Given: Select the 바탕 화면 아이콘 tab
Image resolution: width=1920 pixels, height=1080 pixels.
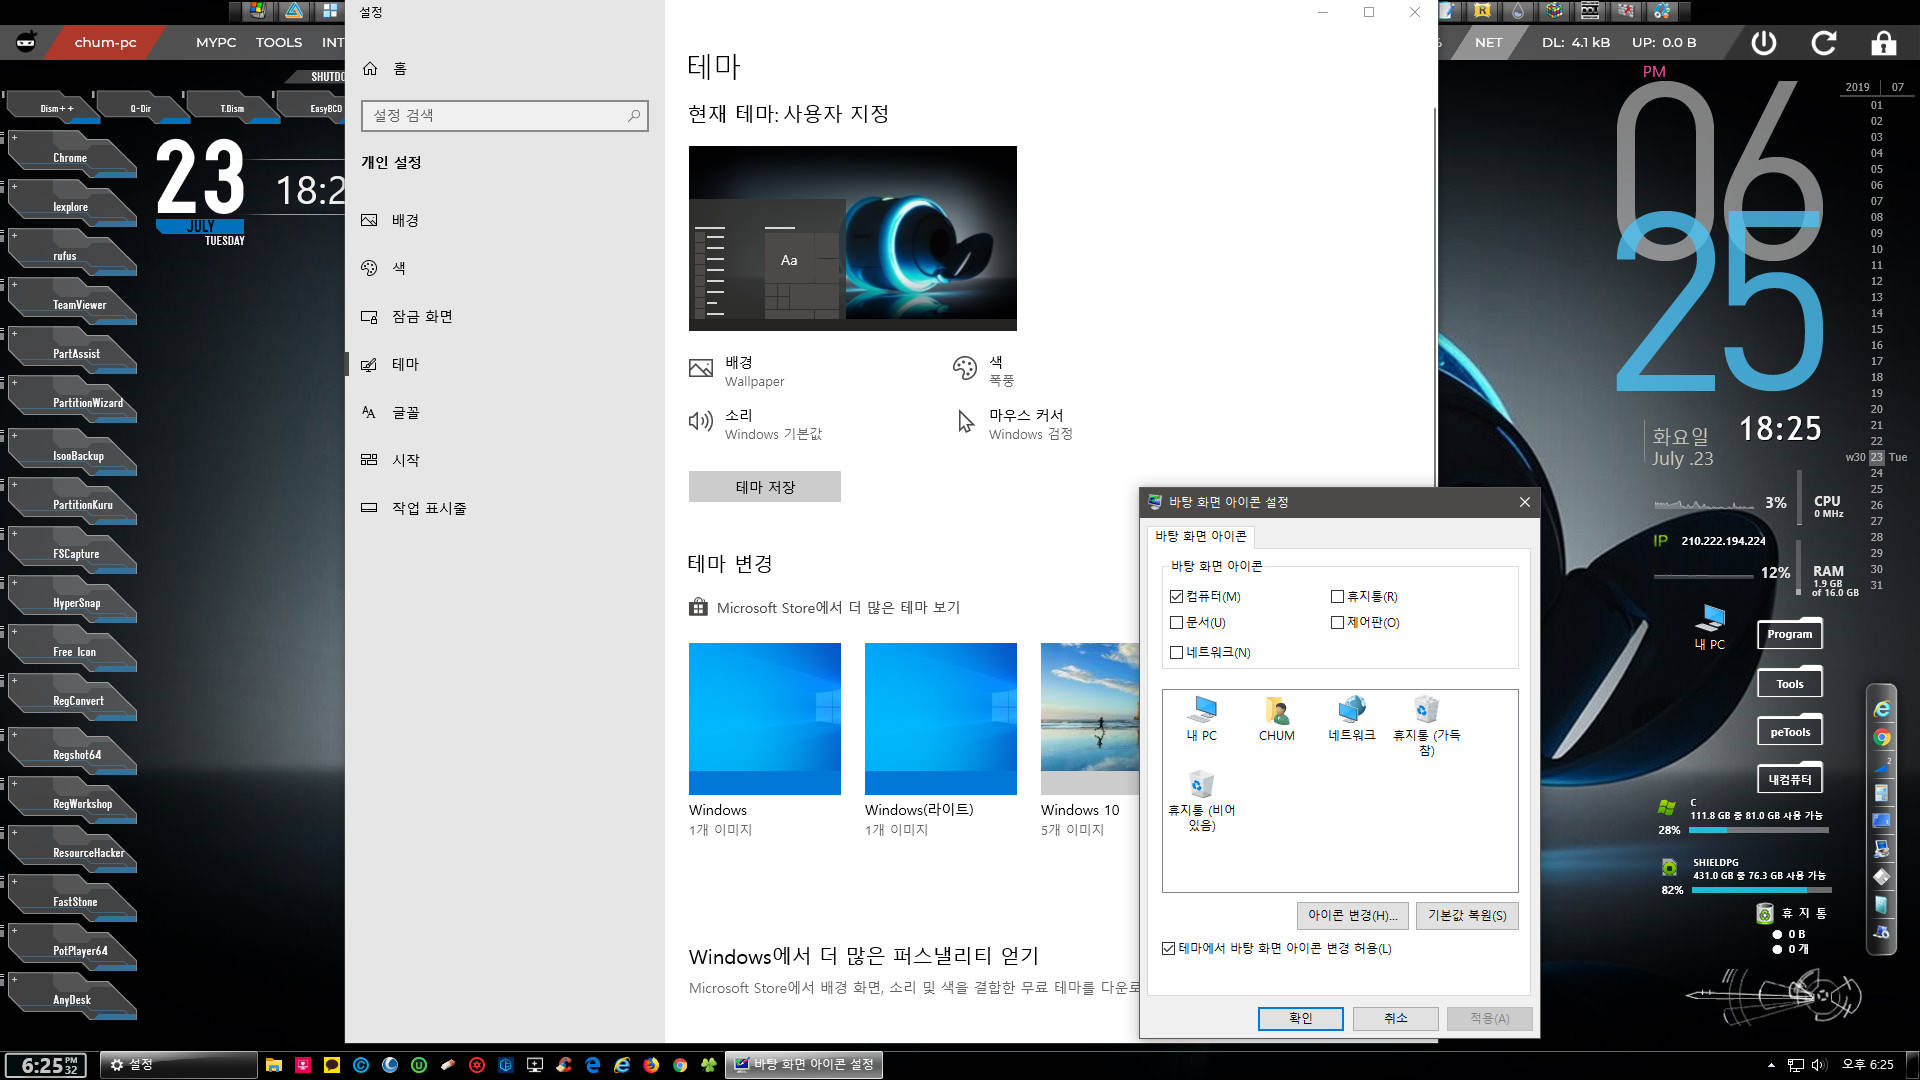Looking at the screenshot, I should click(1201, 536).
